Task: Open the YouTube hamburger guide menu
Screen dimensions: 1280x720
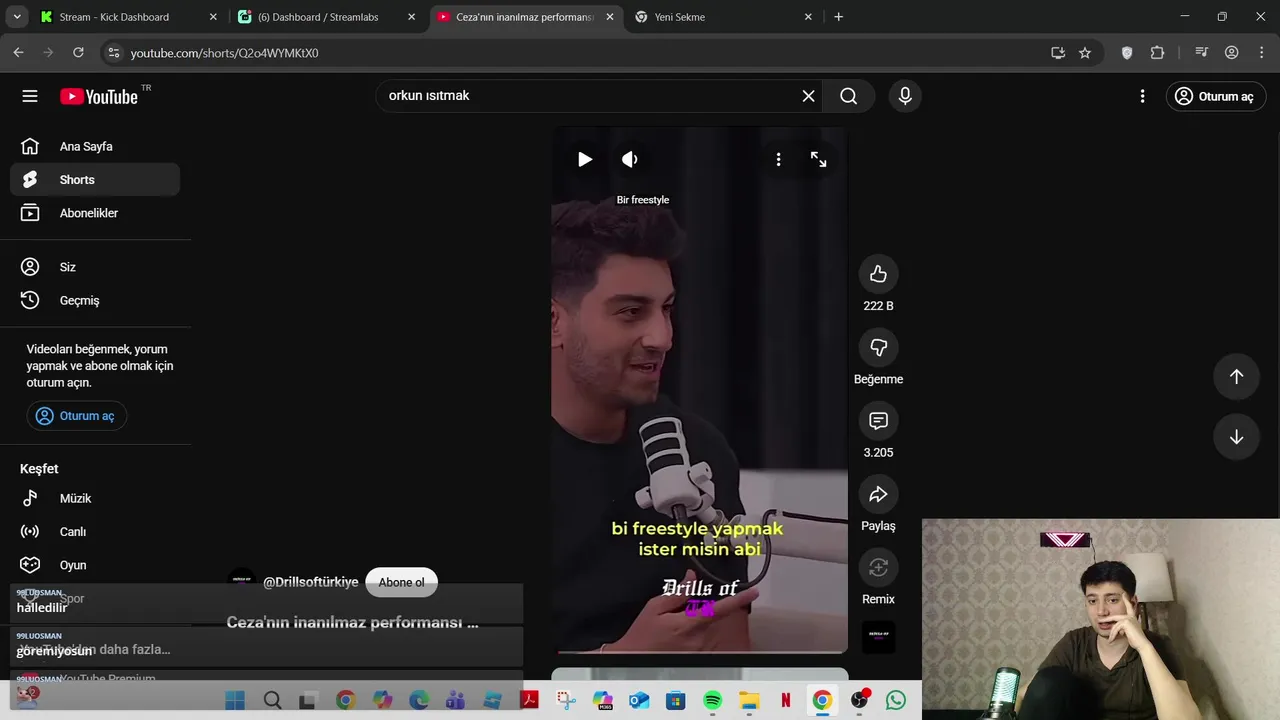Action: (x=30, y=96)
